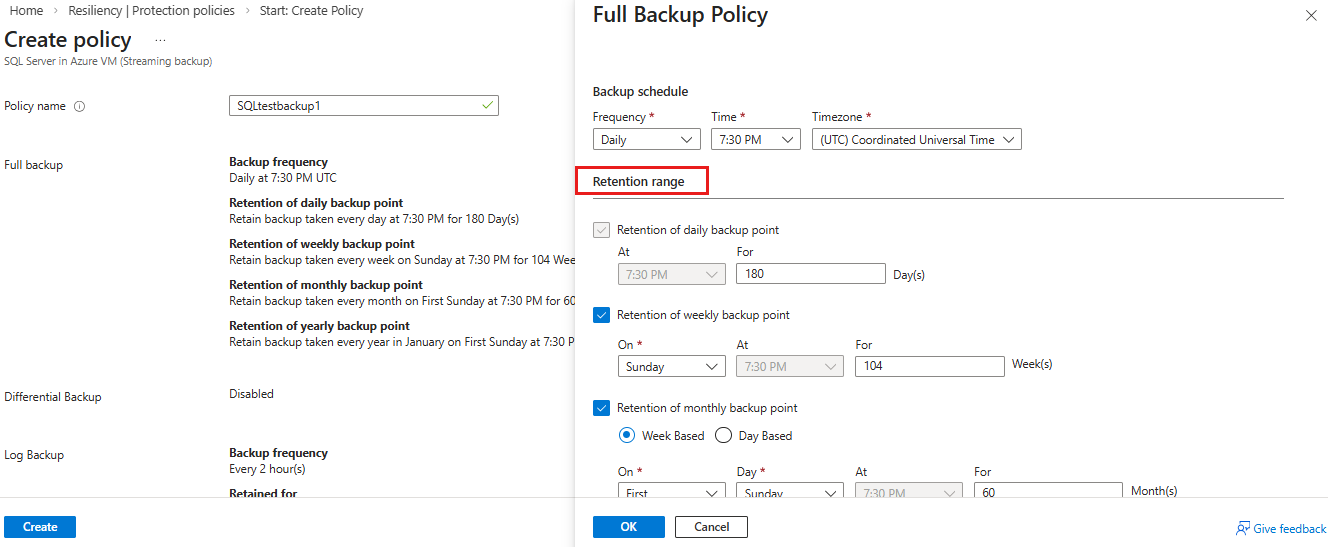Image resolution: width=1328 pixels, height=547 pixels.
Task: Click the daily retention days field
Action: coord(810,274)
